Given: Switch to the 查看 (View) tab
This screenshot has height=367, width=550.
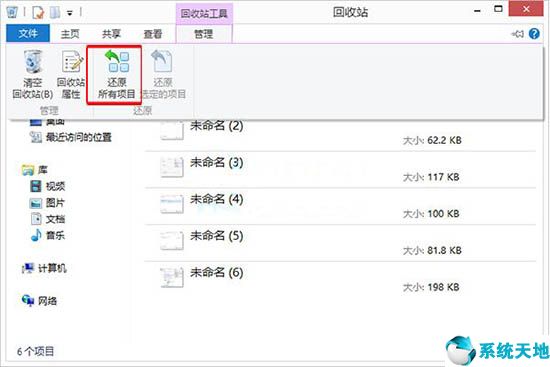Looking at the screenshot, I should 153,34.
